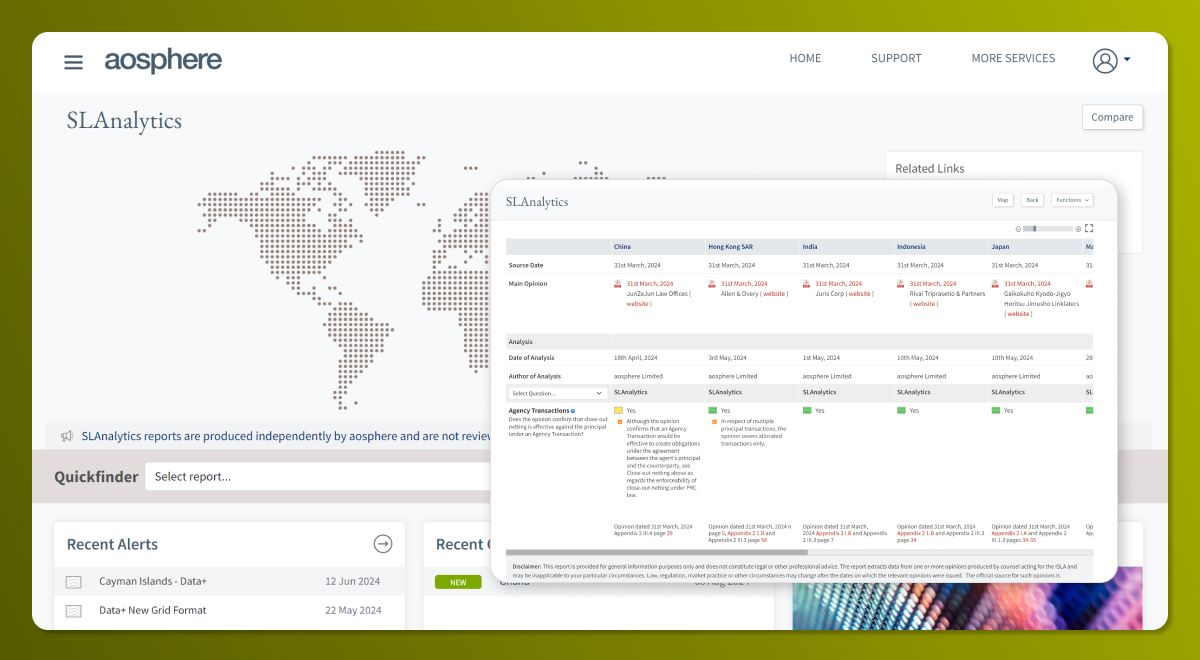Click the table zoom slider

click(1046, 229)
